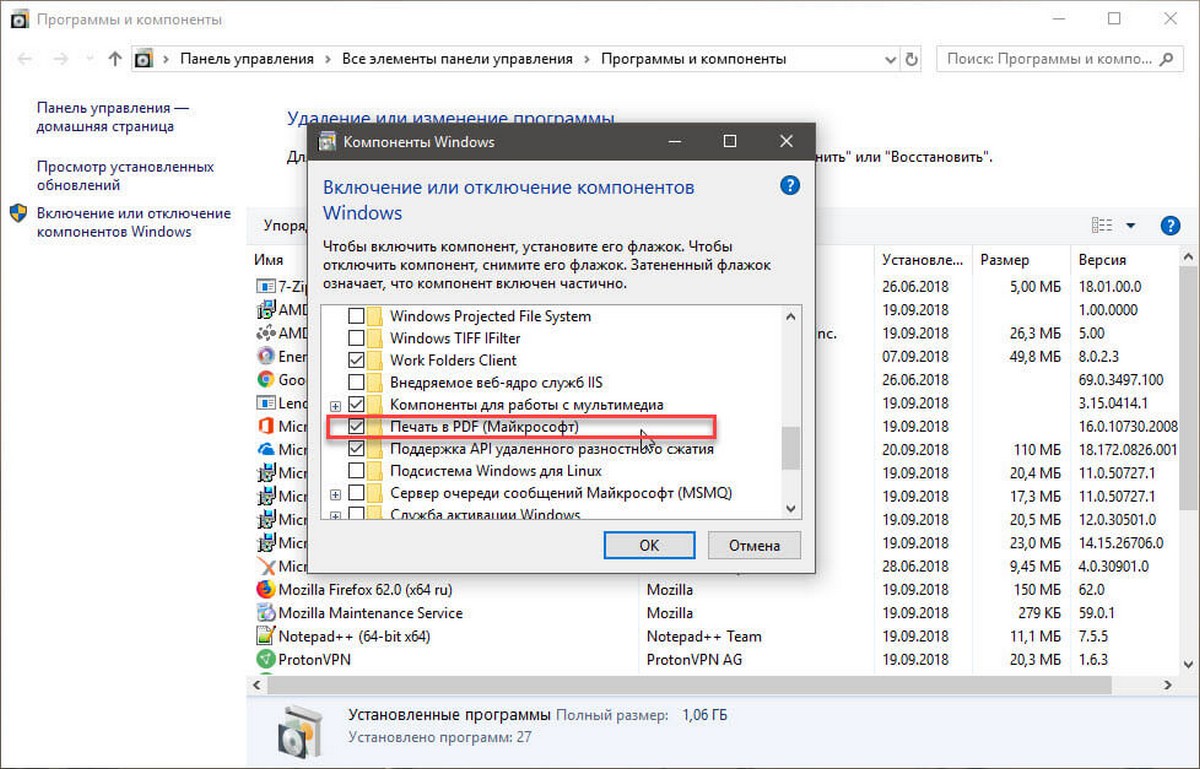Viewport: 1200px width, 769px height.
Task: Check the Сервер очереди сообщений Майкрософт (MSMQ) box
Action: point(355,493)
